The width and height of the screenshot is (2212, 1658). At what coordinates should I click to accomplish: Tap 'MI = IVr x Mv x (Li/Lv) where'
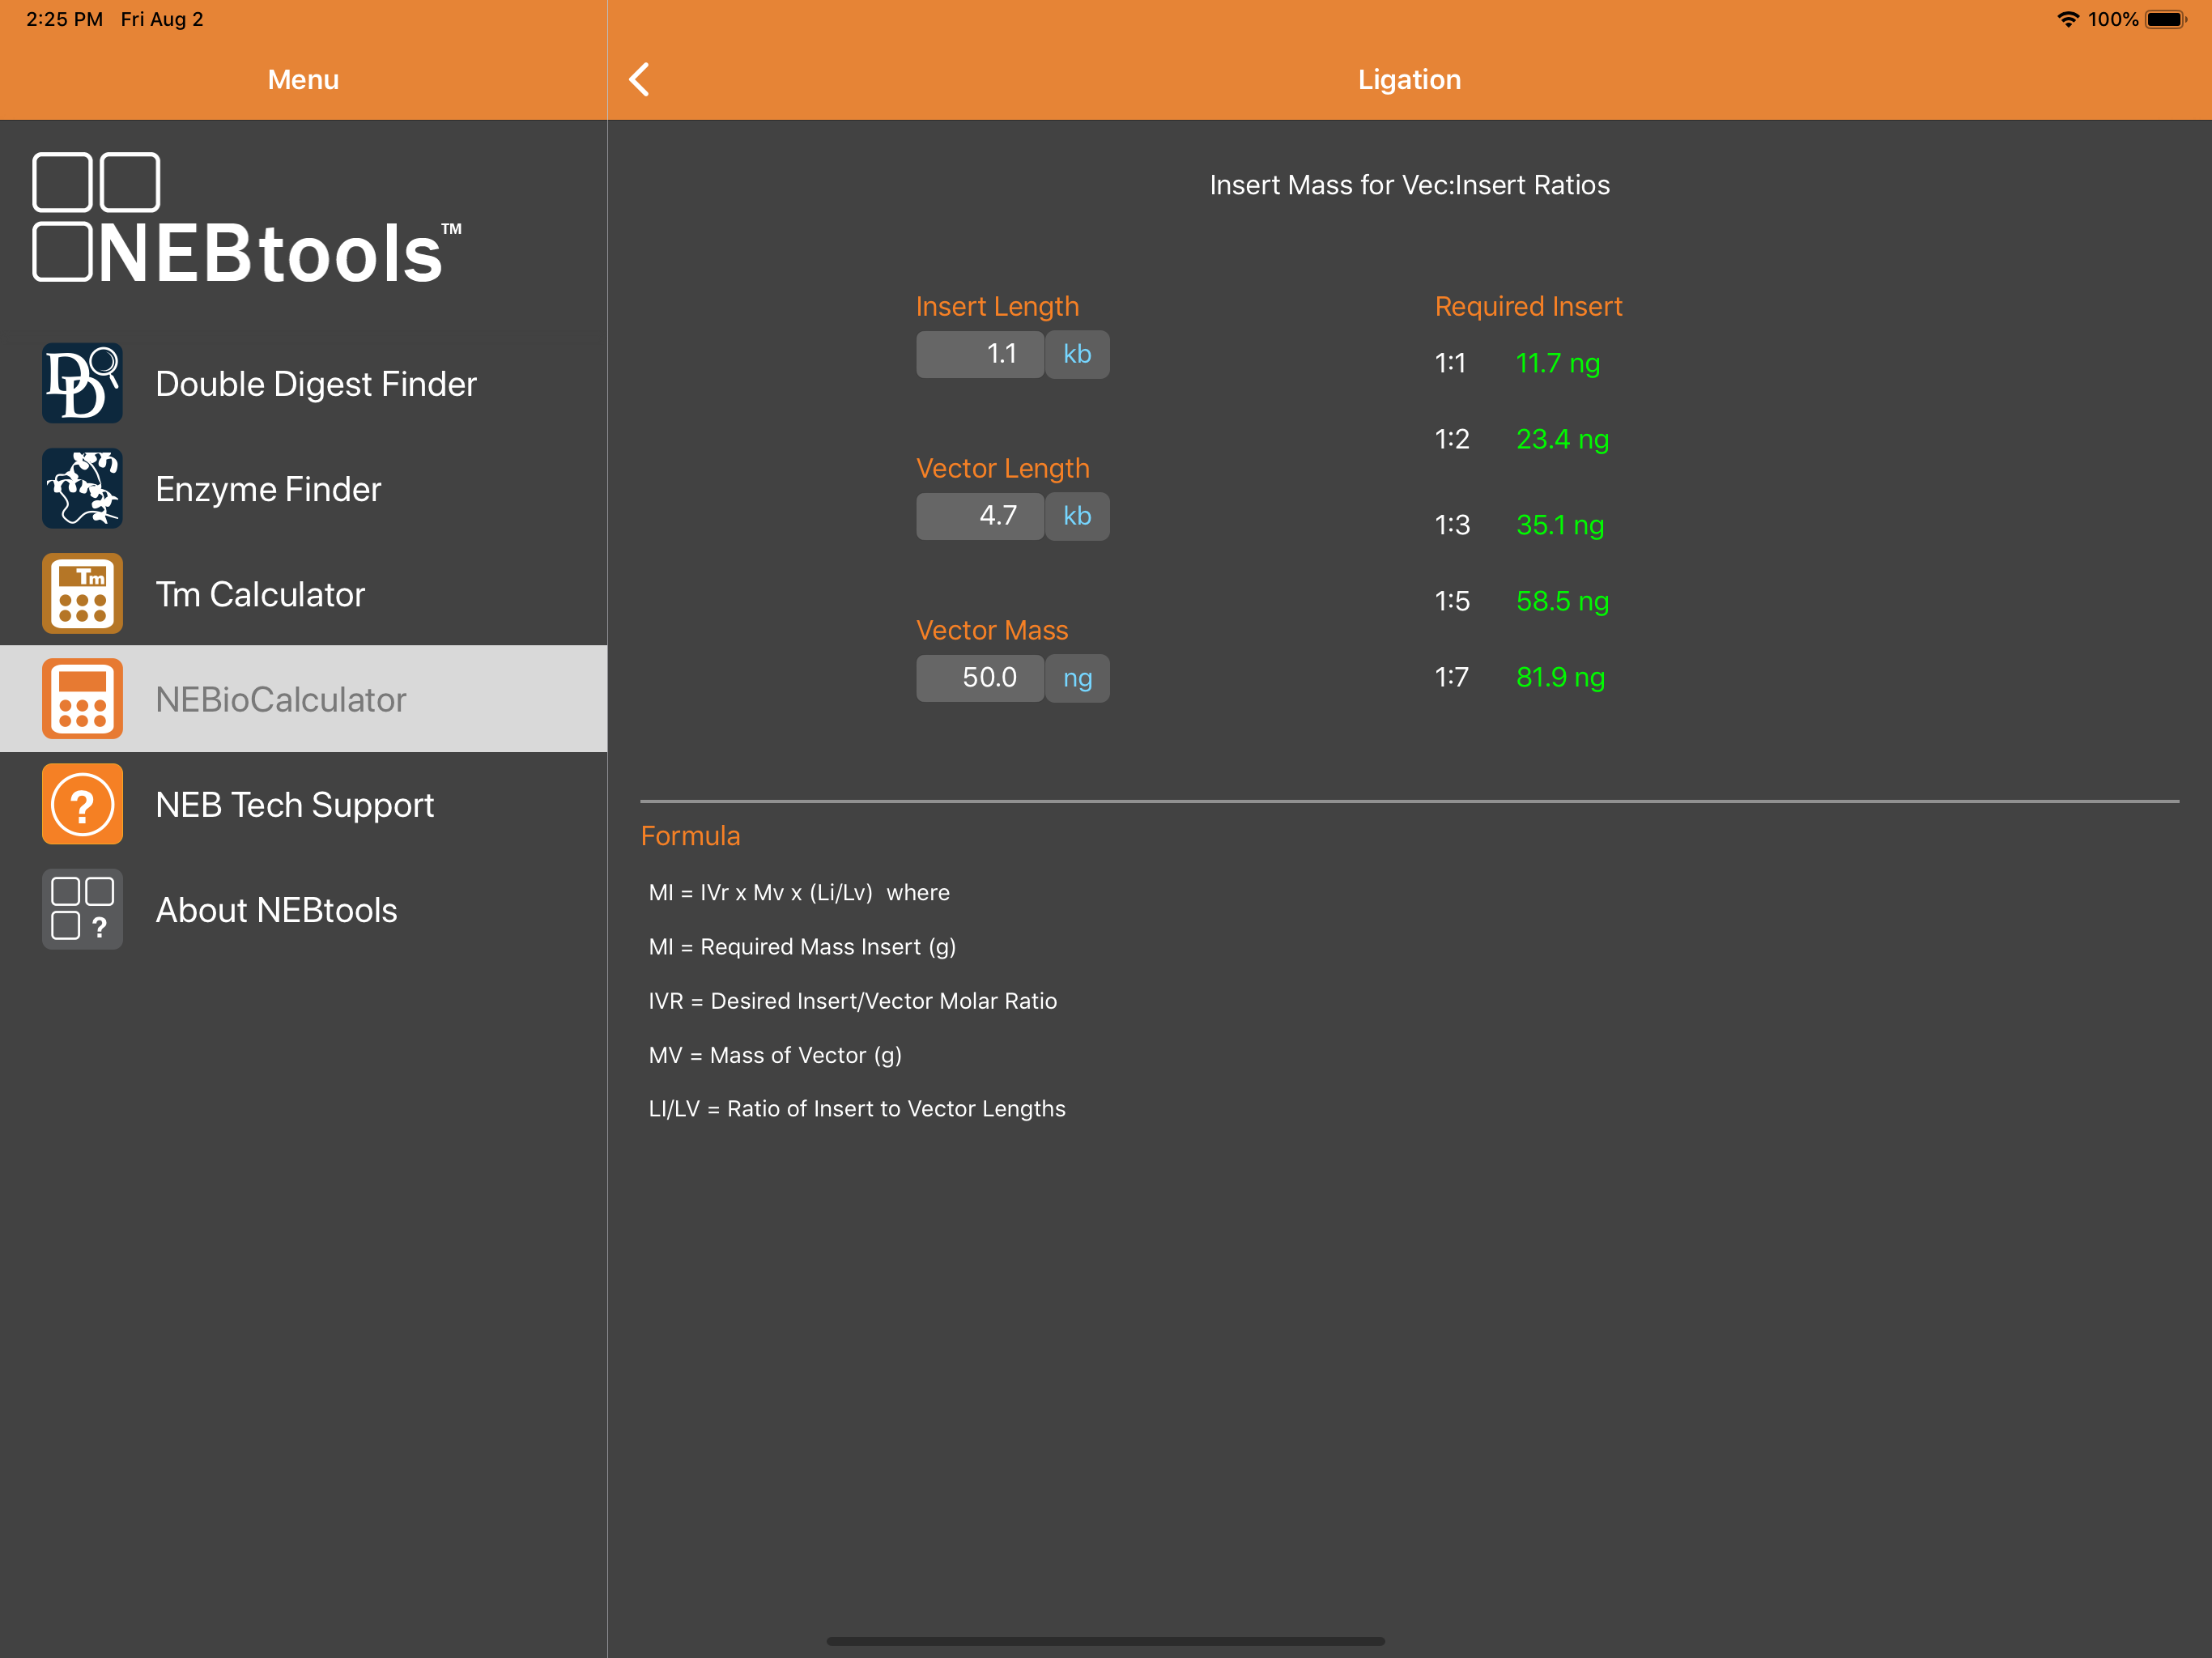[x=799, y=892]
